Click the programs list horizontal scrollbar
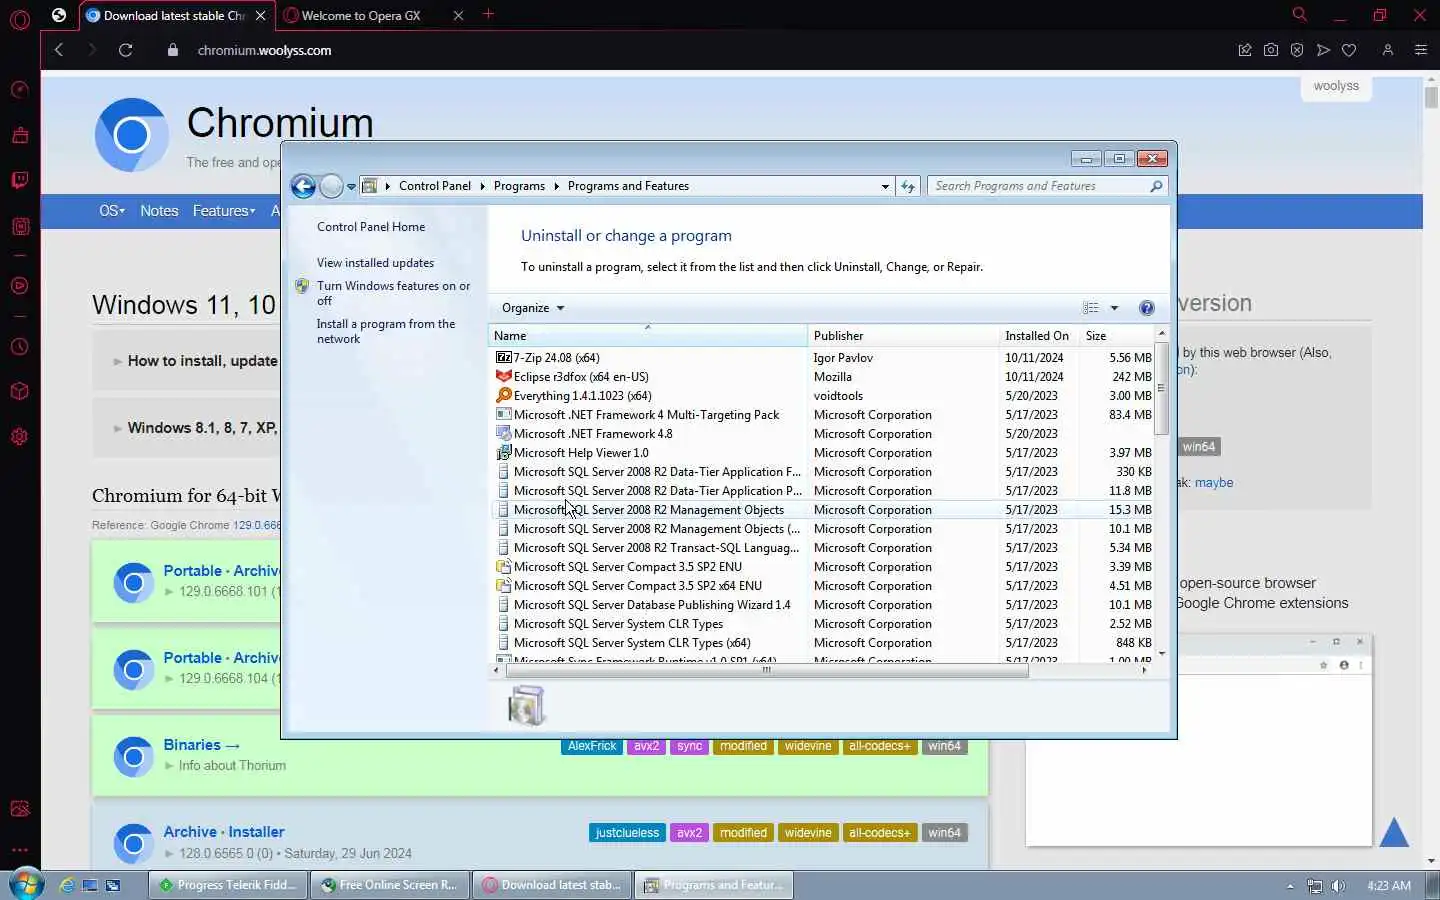The image size is (1440, 900). [x=766, y=670]
